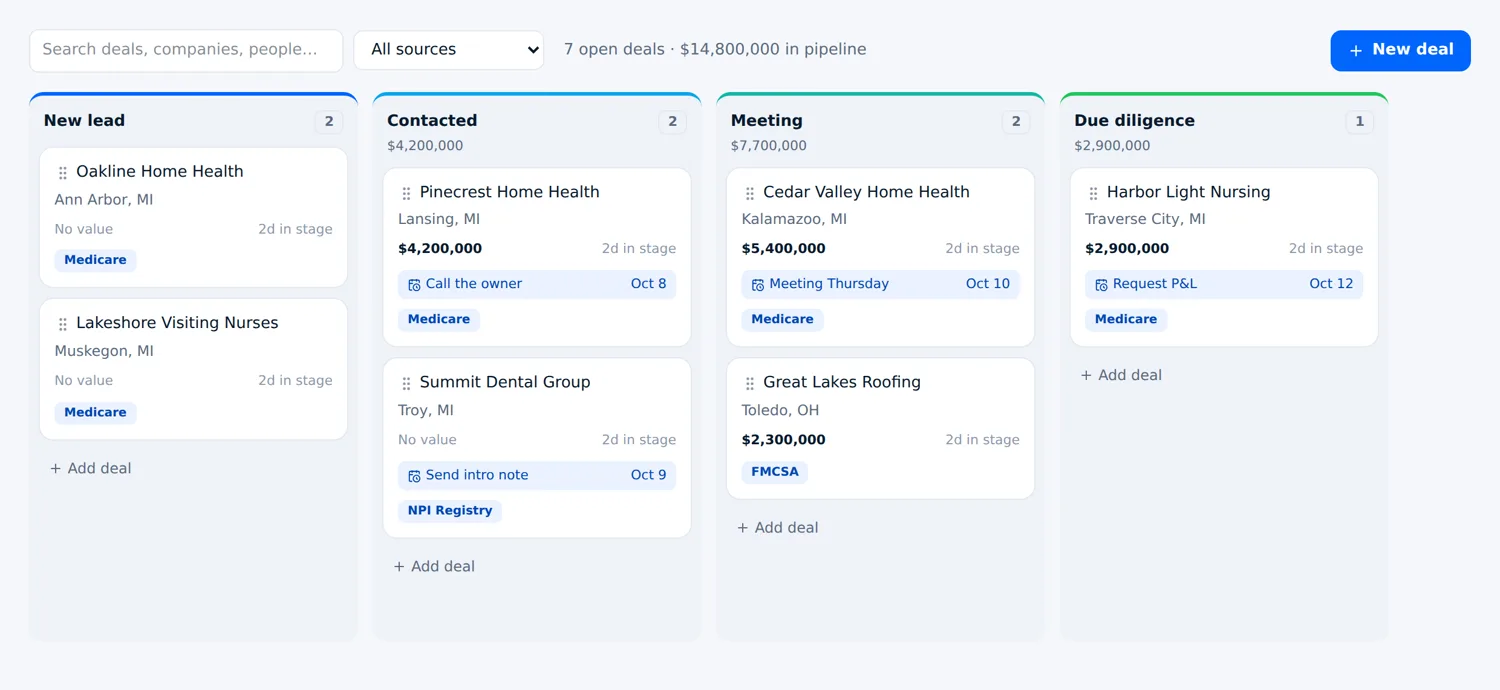Open the Great Lakes Roofing deal title

click(842, 382)
